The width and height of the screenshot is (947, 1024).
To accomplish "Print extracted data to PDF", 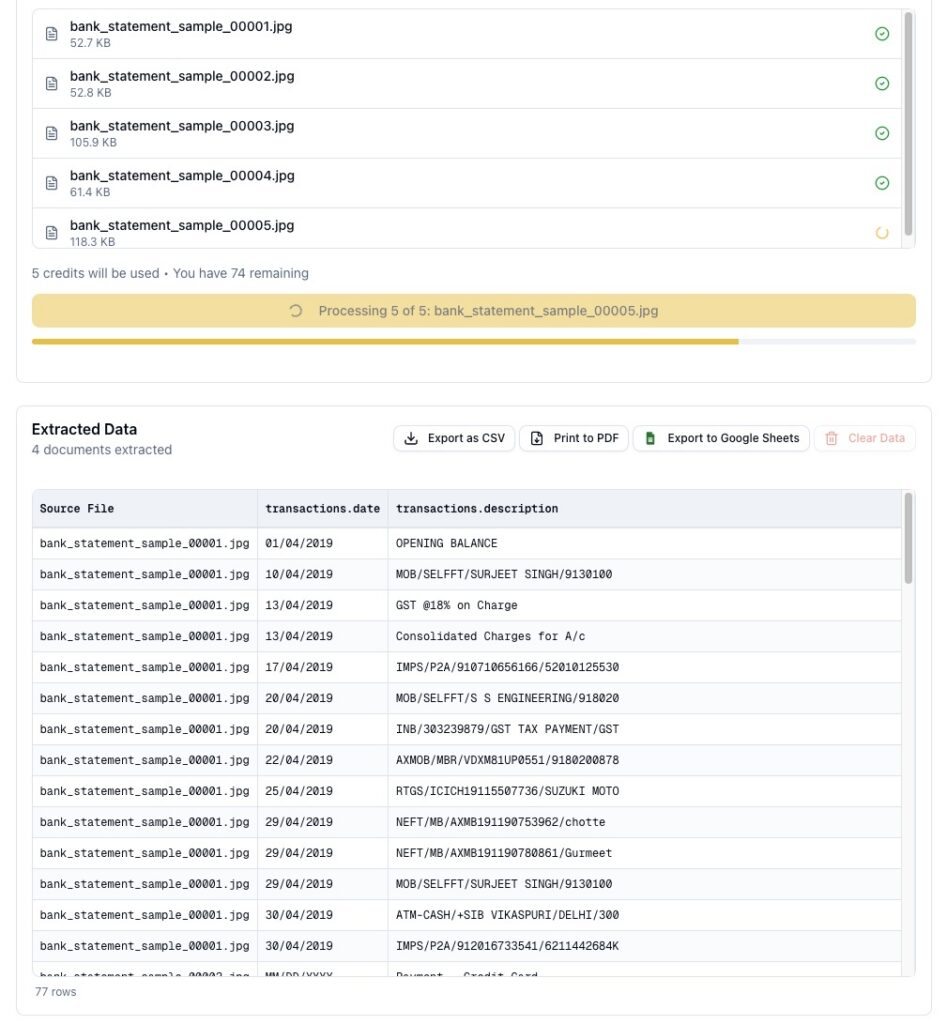I will 574,438.
